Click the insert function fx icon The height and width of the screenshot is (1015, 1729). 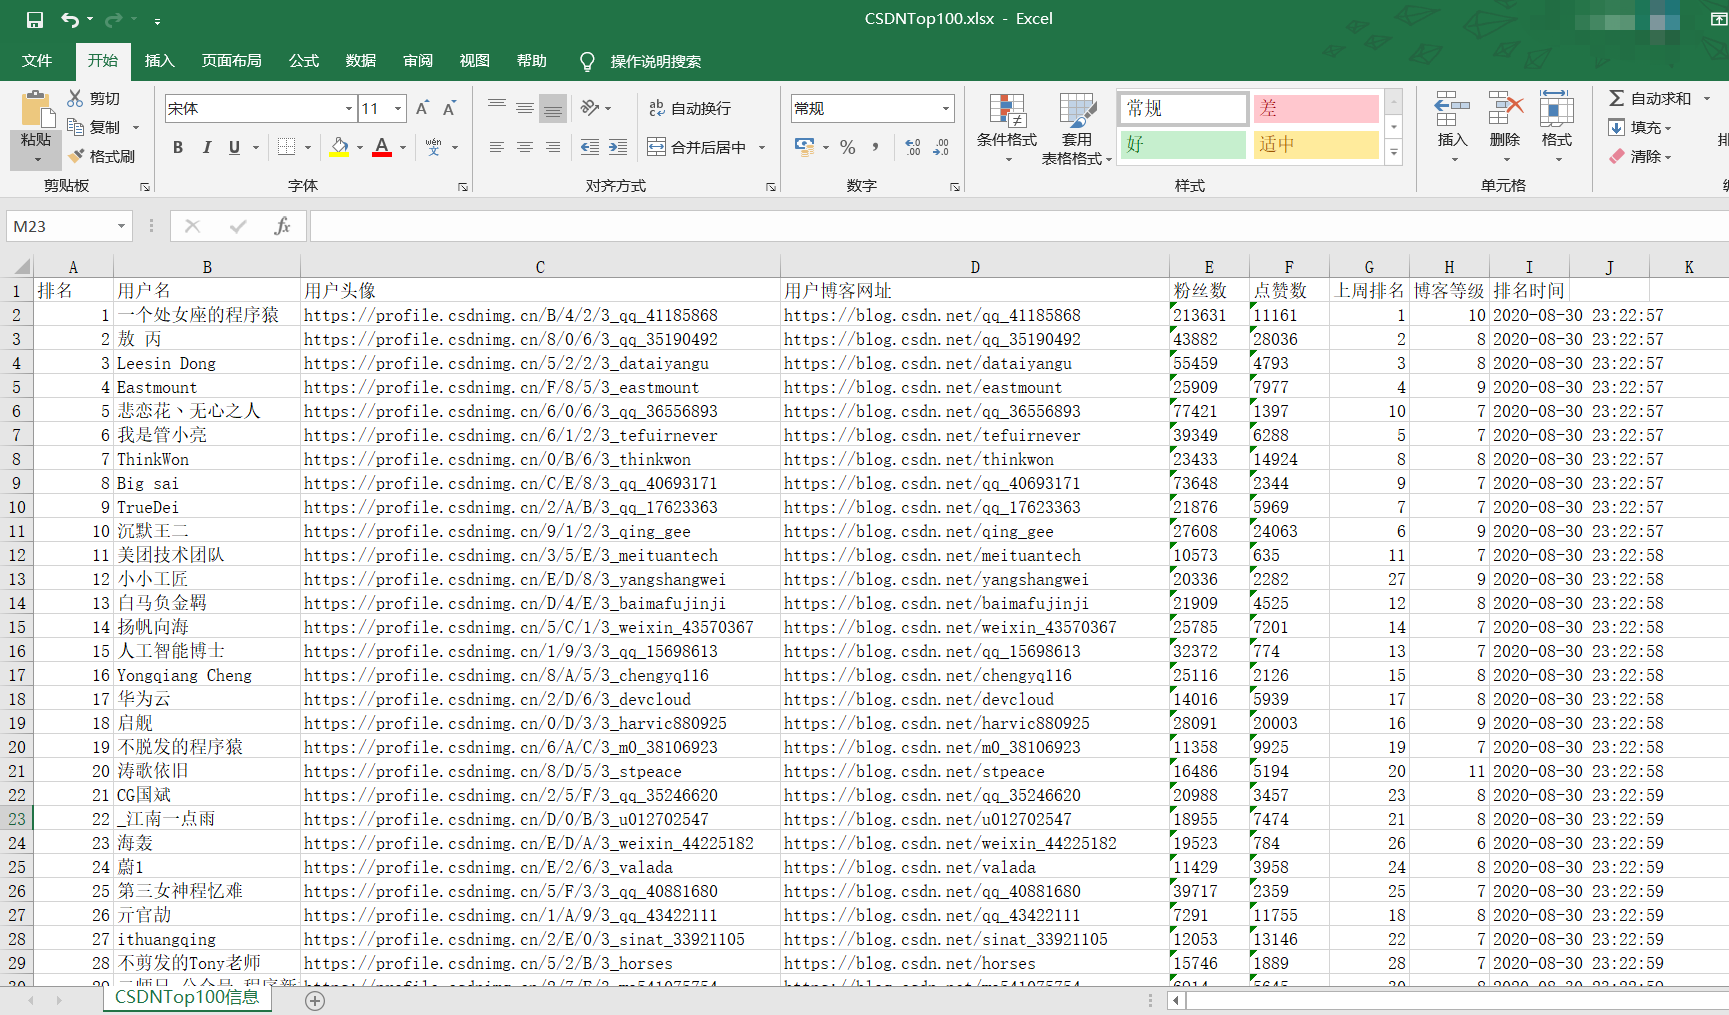tap(282, 226)
